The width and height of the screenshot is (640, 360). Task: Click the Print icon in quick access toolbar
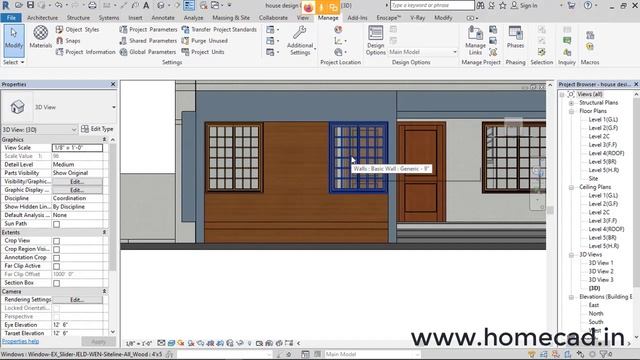click(92, 5)
